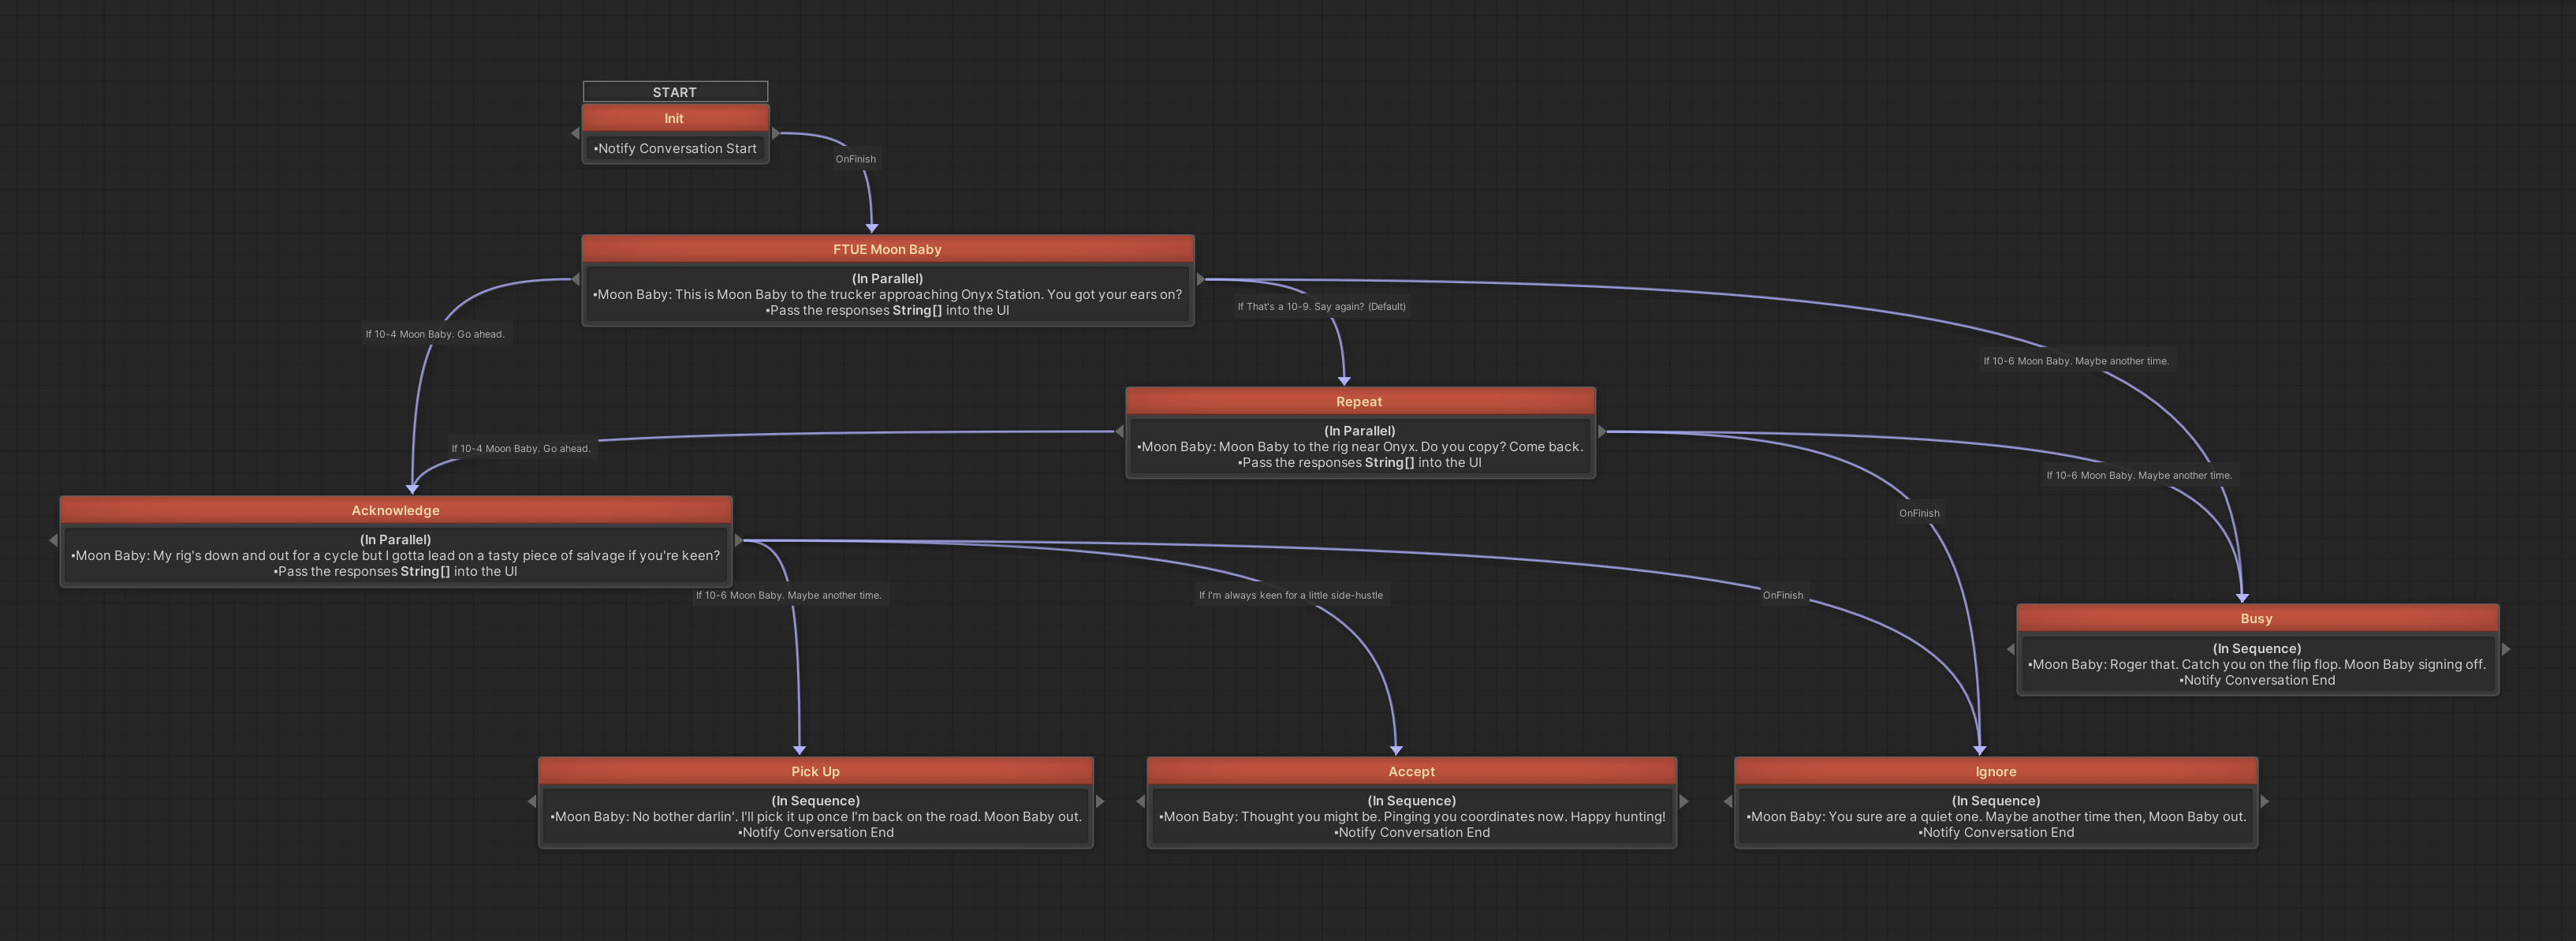Viewport: 2576px width, 941px height.
Task: Select the Init node header
Action: (675, 118)
